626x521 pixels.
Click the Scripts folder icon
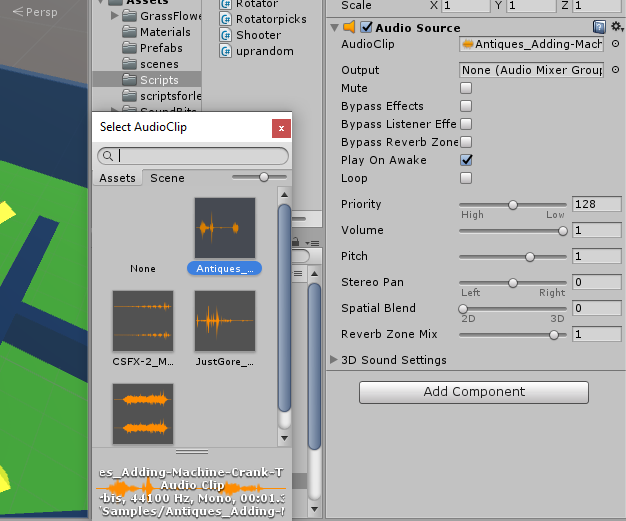pos(129,79)
